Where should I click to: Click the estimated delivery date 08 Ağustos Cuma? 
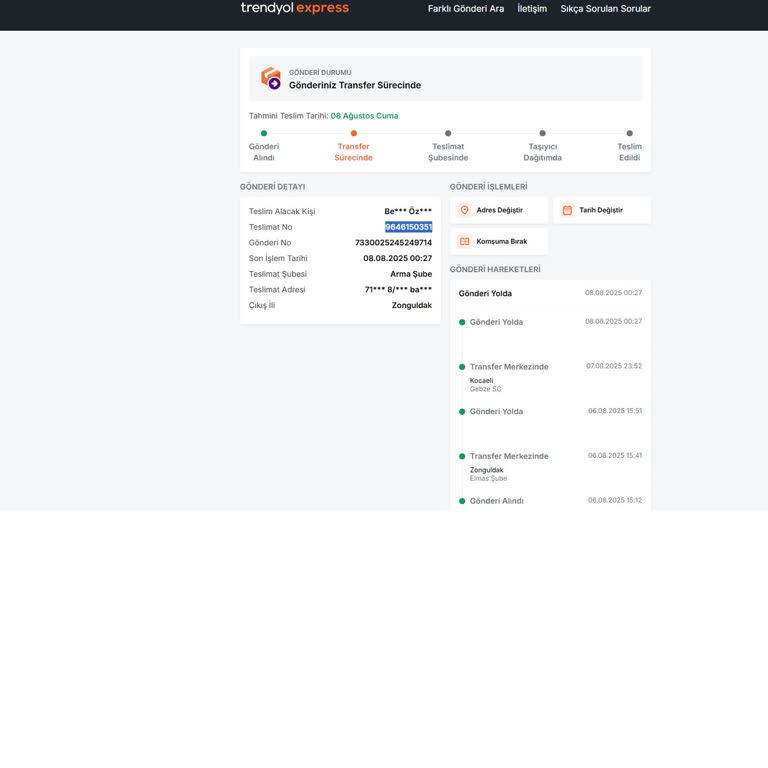pyautogui.click(x=364, y=116)
